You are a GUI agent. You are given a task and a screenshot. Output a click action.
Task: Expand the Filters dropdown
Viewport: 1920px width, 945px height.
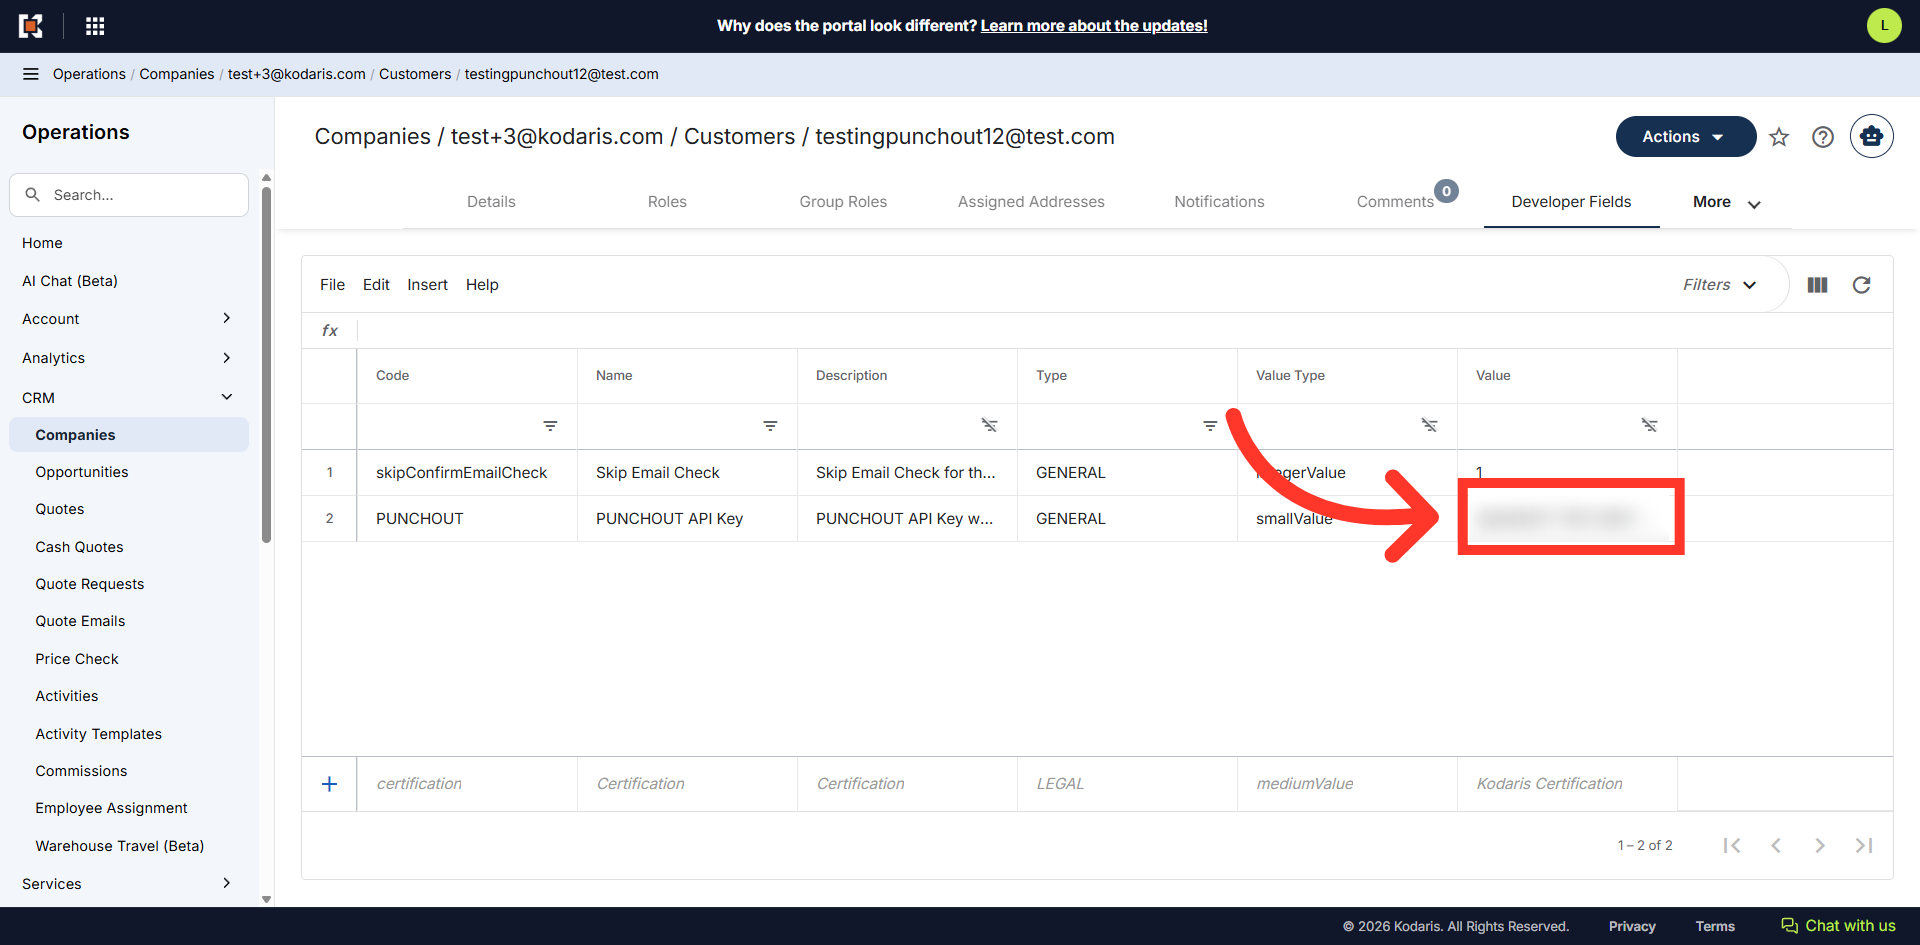point(1720,285)
